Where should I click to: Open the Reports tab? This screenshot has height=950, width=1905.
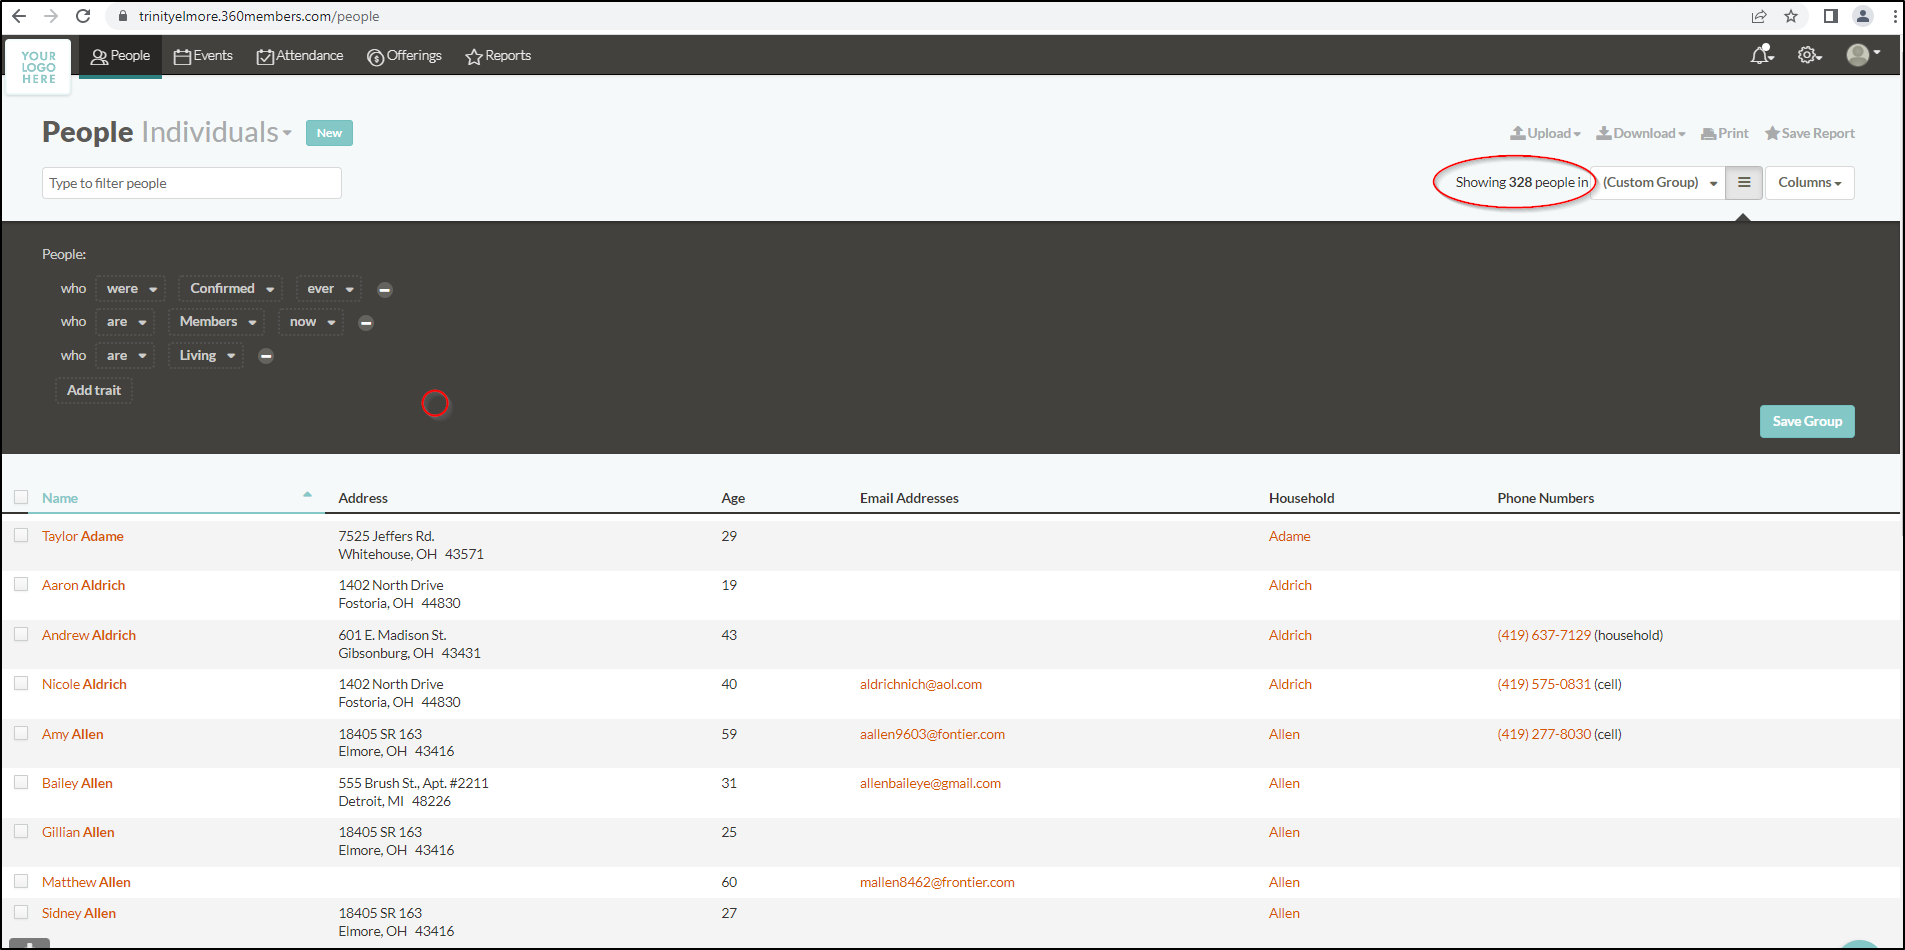click(x=498, y=56)
